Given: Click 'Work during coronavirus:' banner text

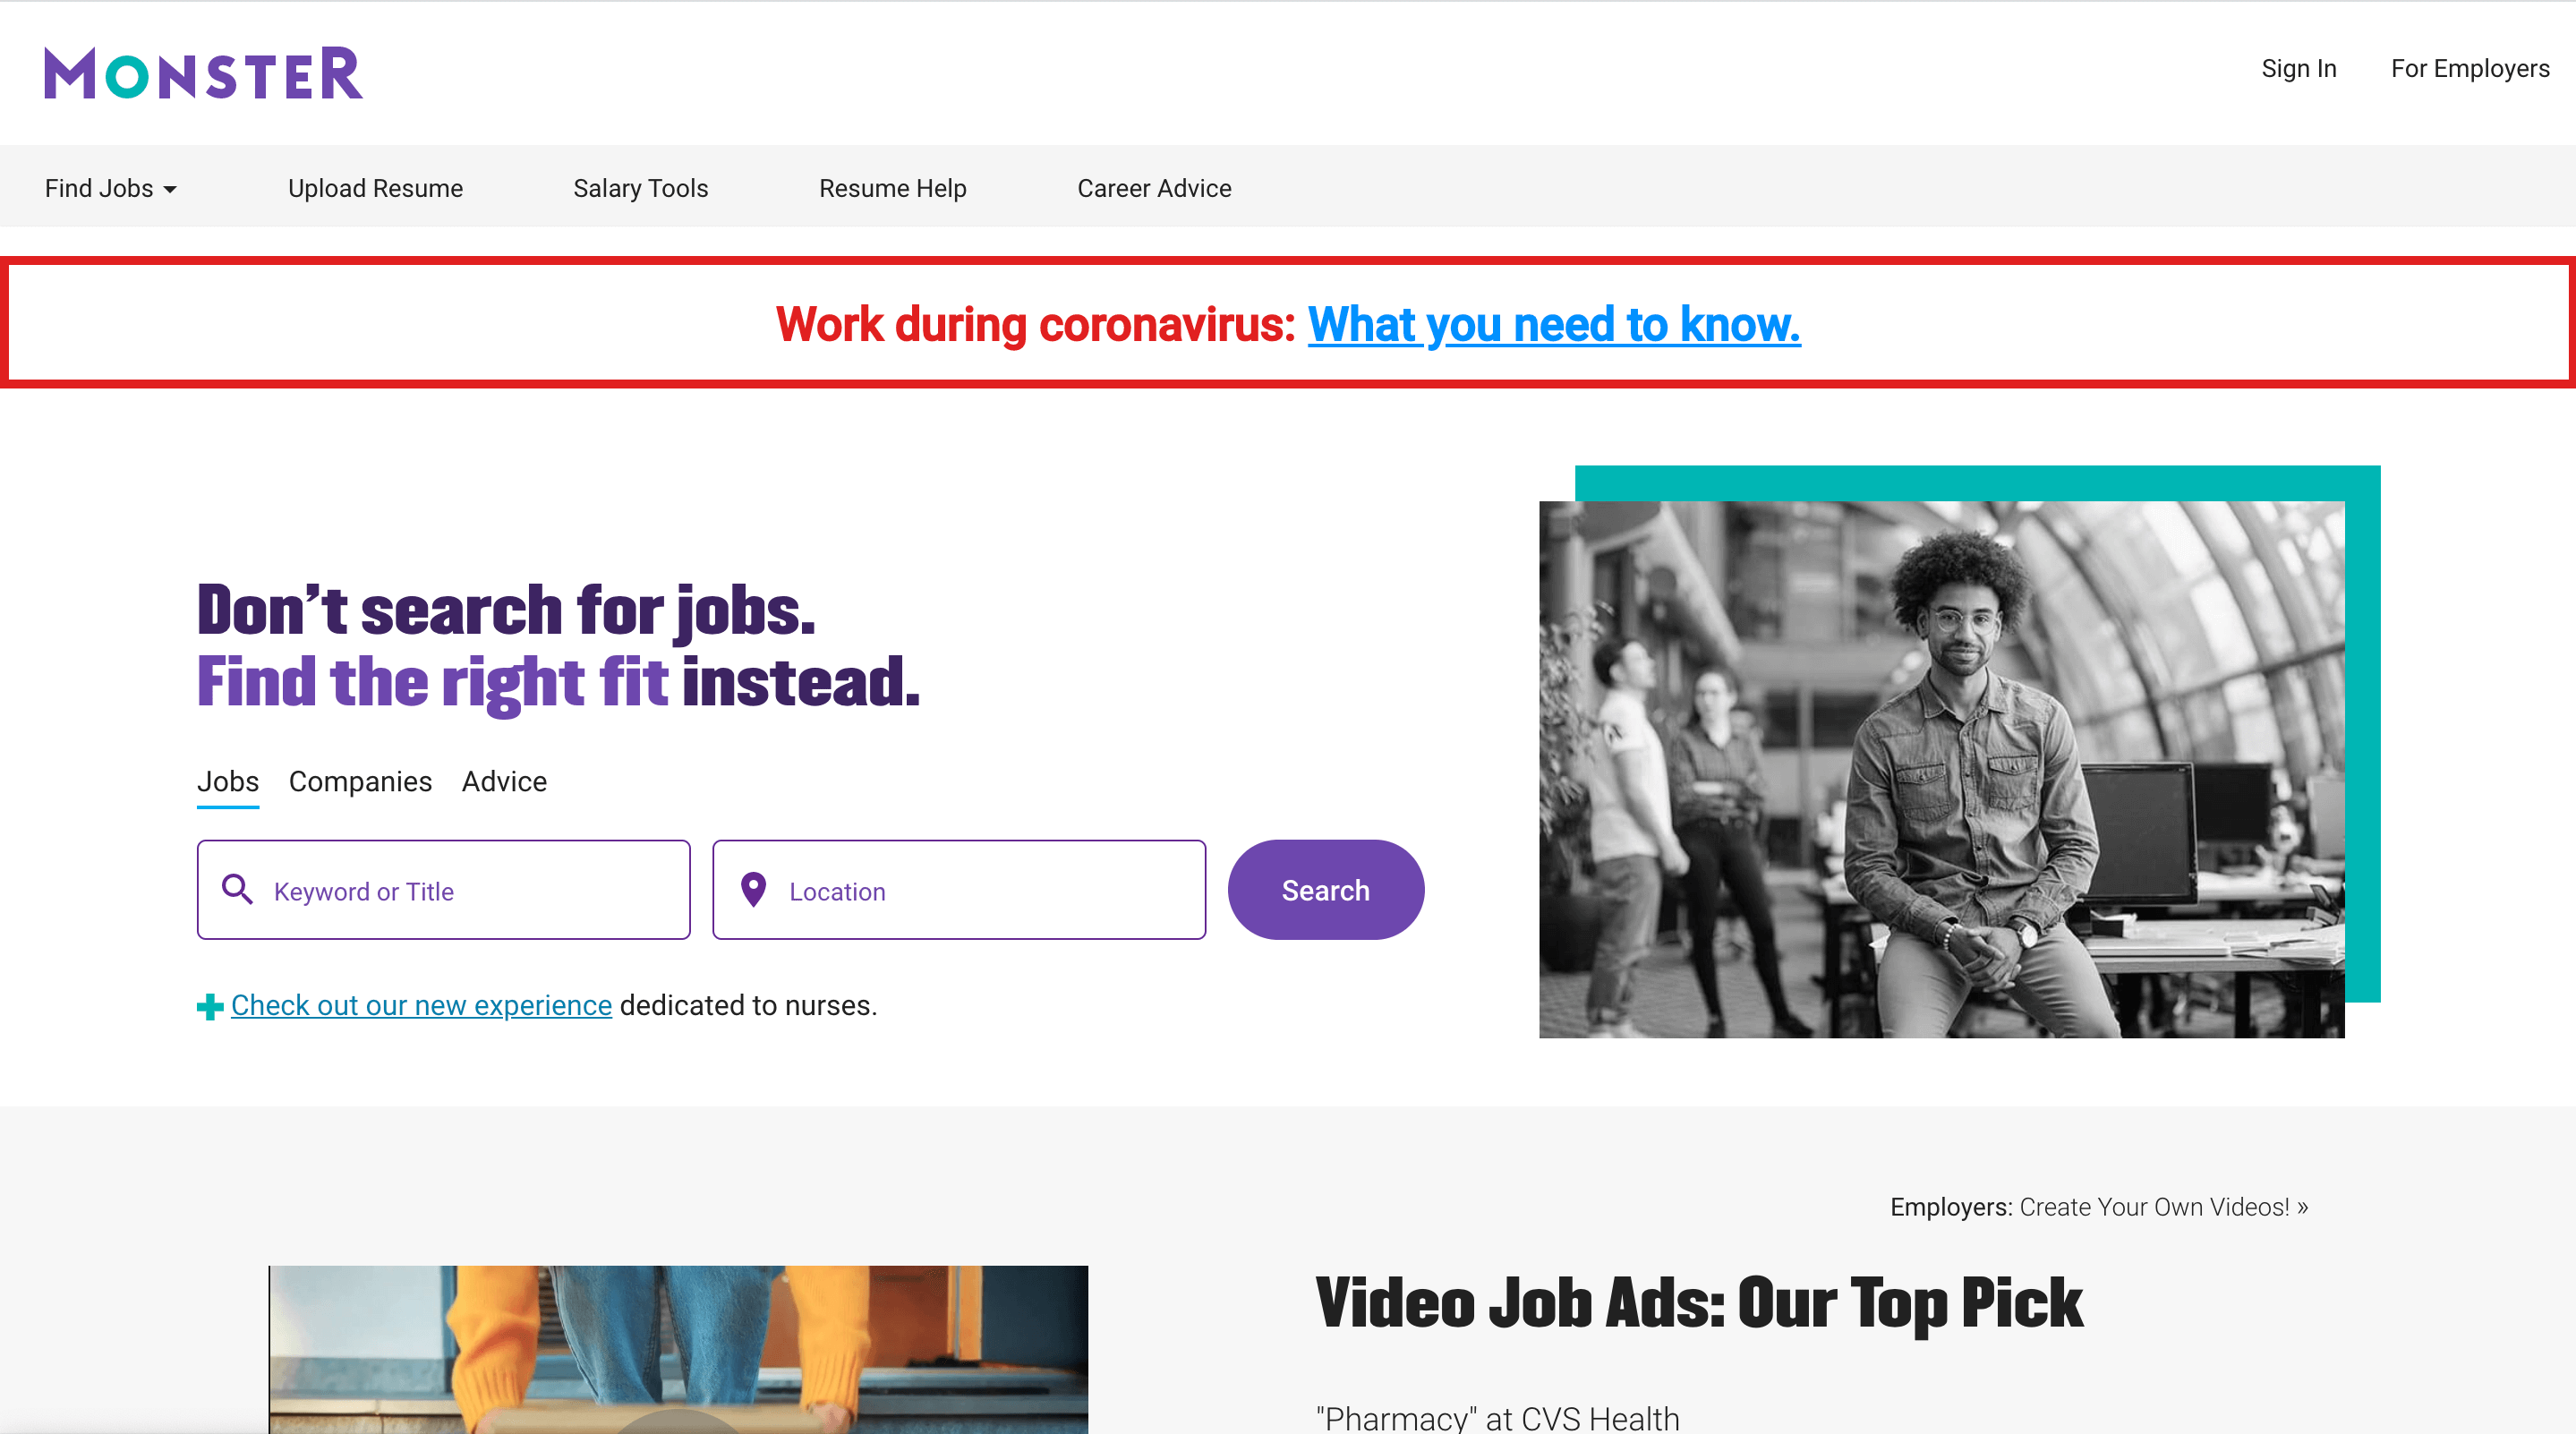Looking at the screenshot, I should [x=1036, y=324].
